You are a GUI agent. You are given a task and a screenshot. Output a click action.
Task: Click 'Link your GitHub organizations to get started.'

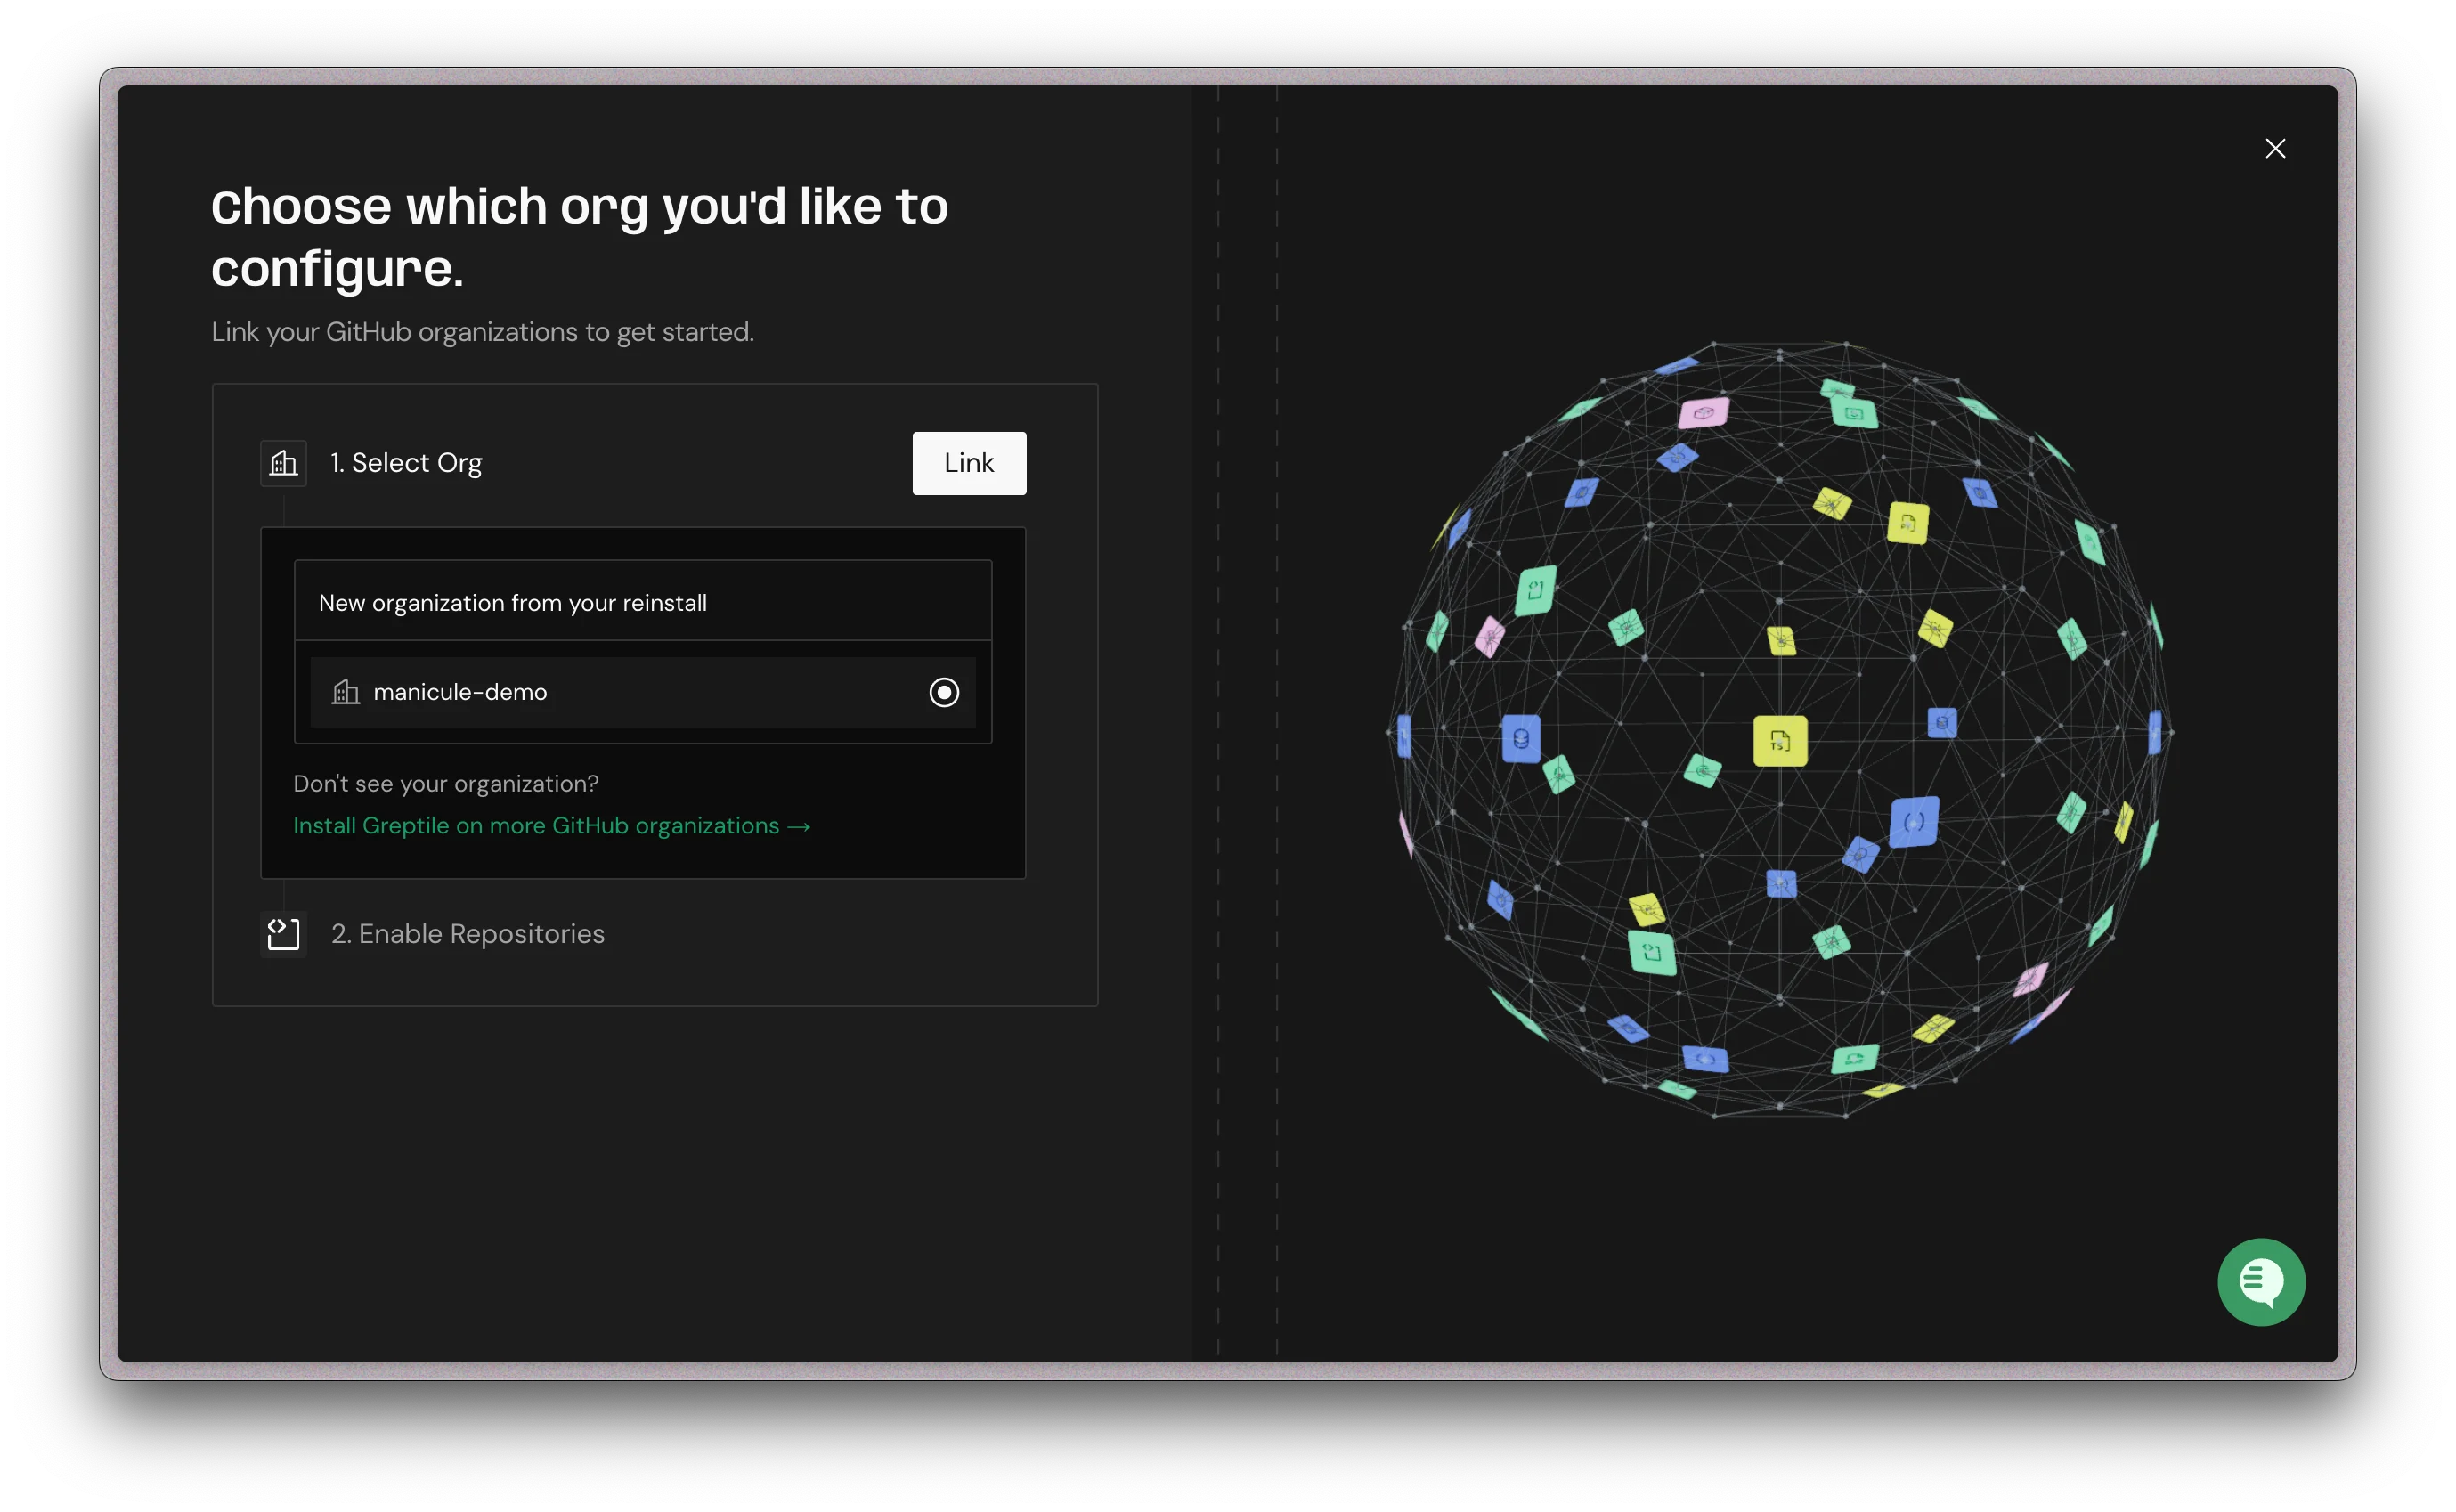(483, 332)
